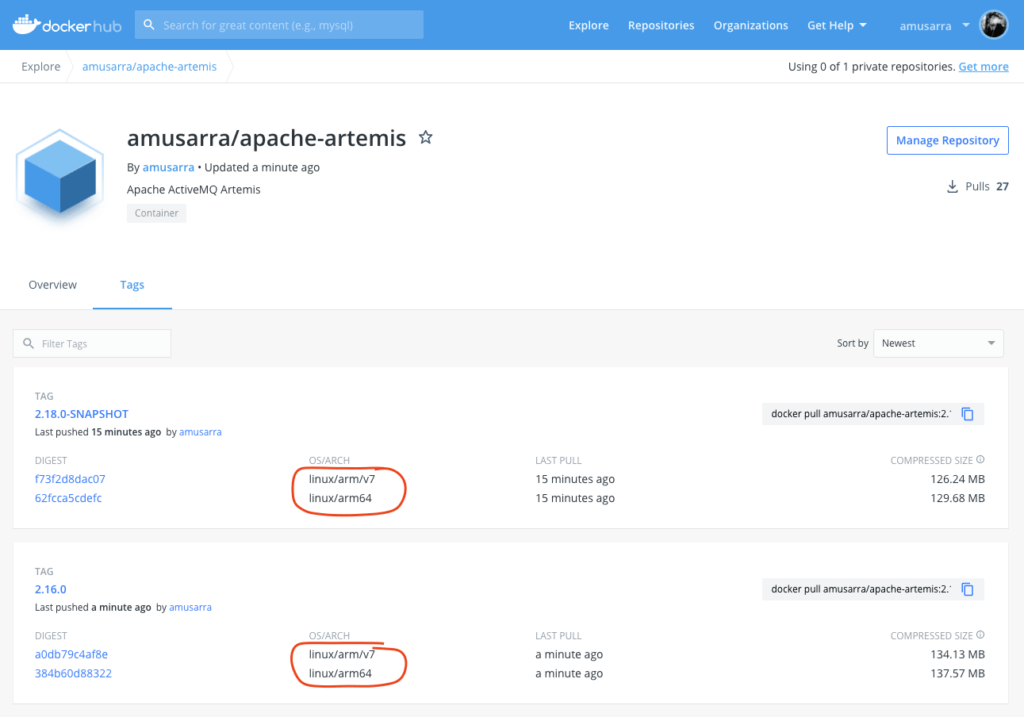
Task: Click amusarra link on 2.16.0 push line
Action: click(x=190, y=607)
